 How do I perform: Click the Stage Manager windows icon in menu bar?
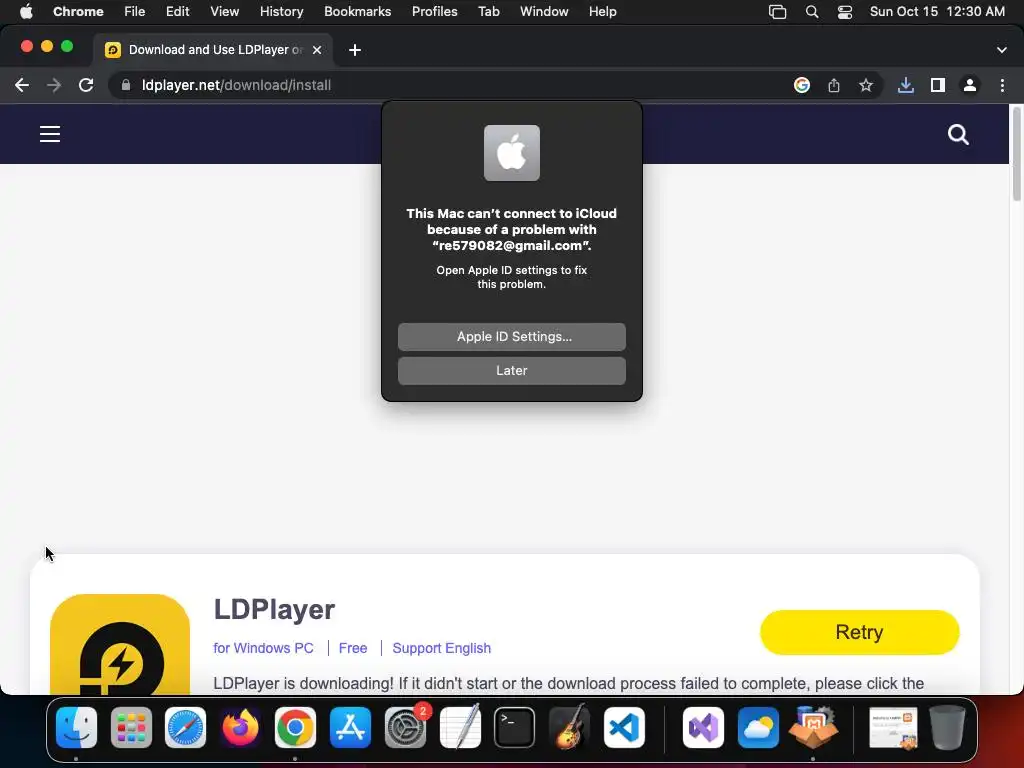pos(777,12)
